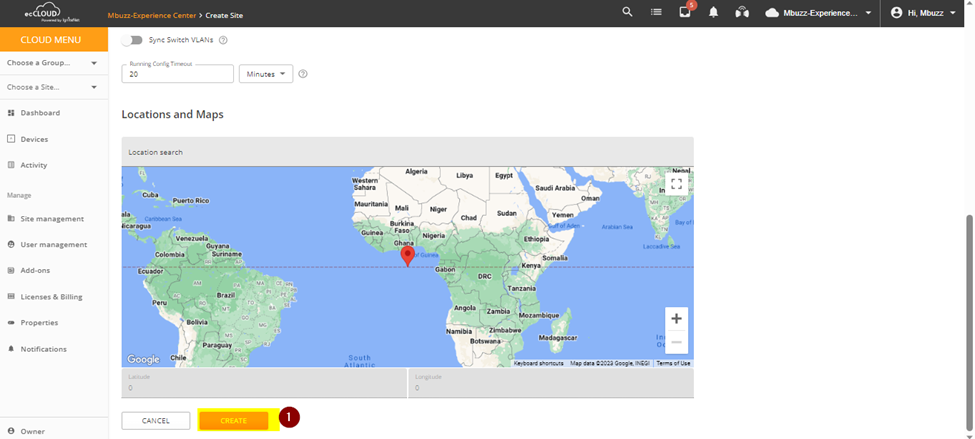This screenshot has height=439, width=975.
Task: Open the search icon in top bar
Action: 627,12
